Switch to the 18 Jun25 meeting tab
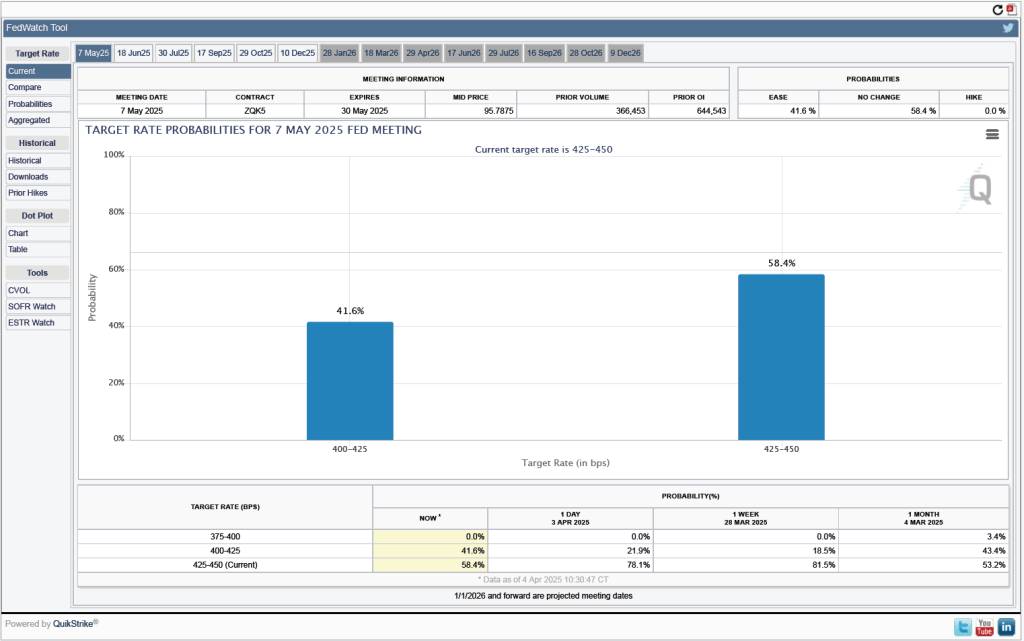 pos(133,52)
